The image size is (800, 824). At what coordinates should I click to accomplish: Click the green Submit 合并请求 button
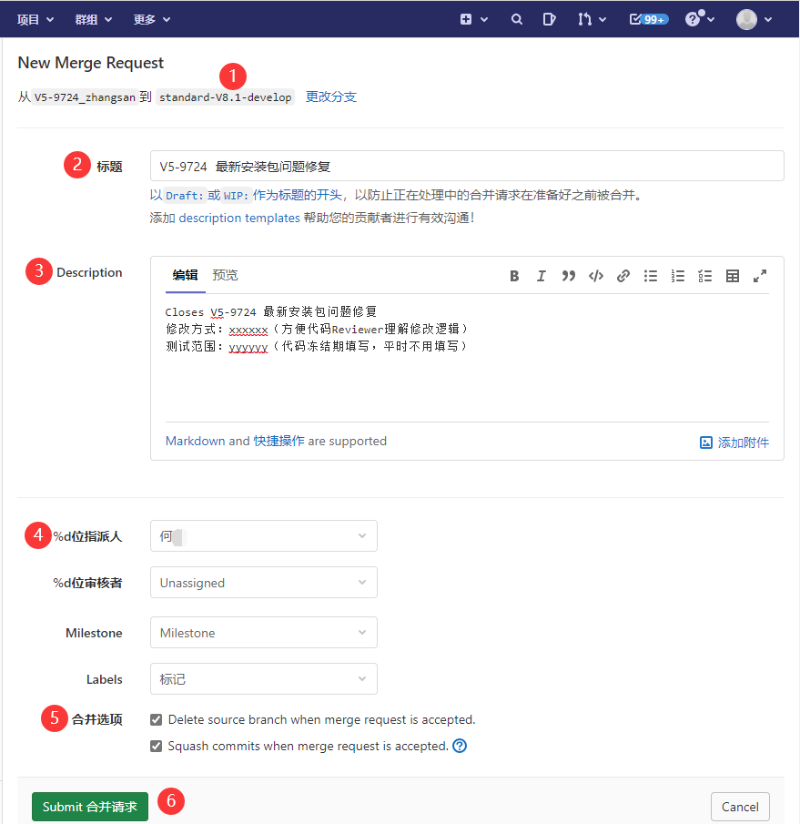pos(90,806)
